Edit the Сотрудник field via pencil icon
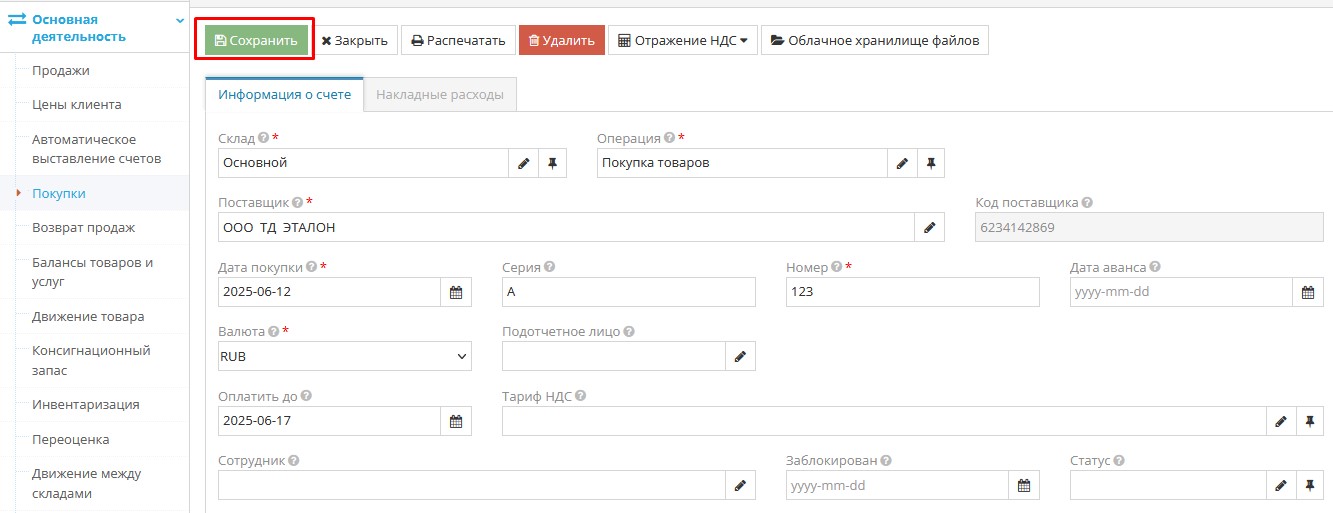Screen dimensions: 1333x513 tap(740, 485)
